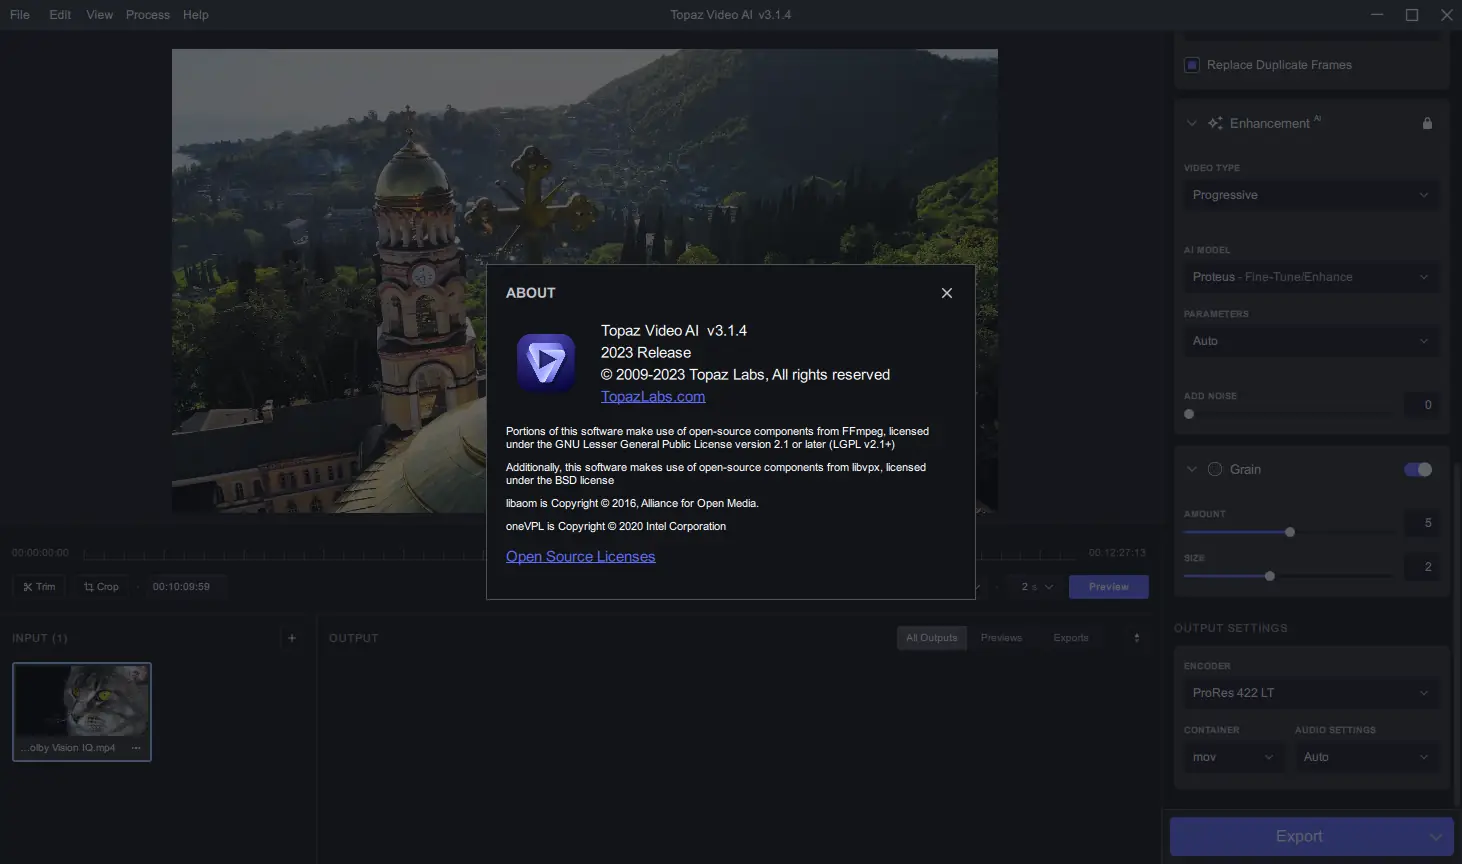Open the input video's three-dot menu
The height and width of the screenshot is (864, 1462).
click(x=136, y=748)
